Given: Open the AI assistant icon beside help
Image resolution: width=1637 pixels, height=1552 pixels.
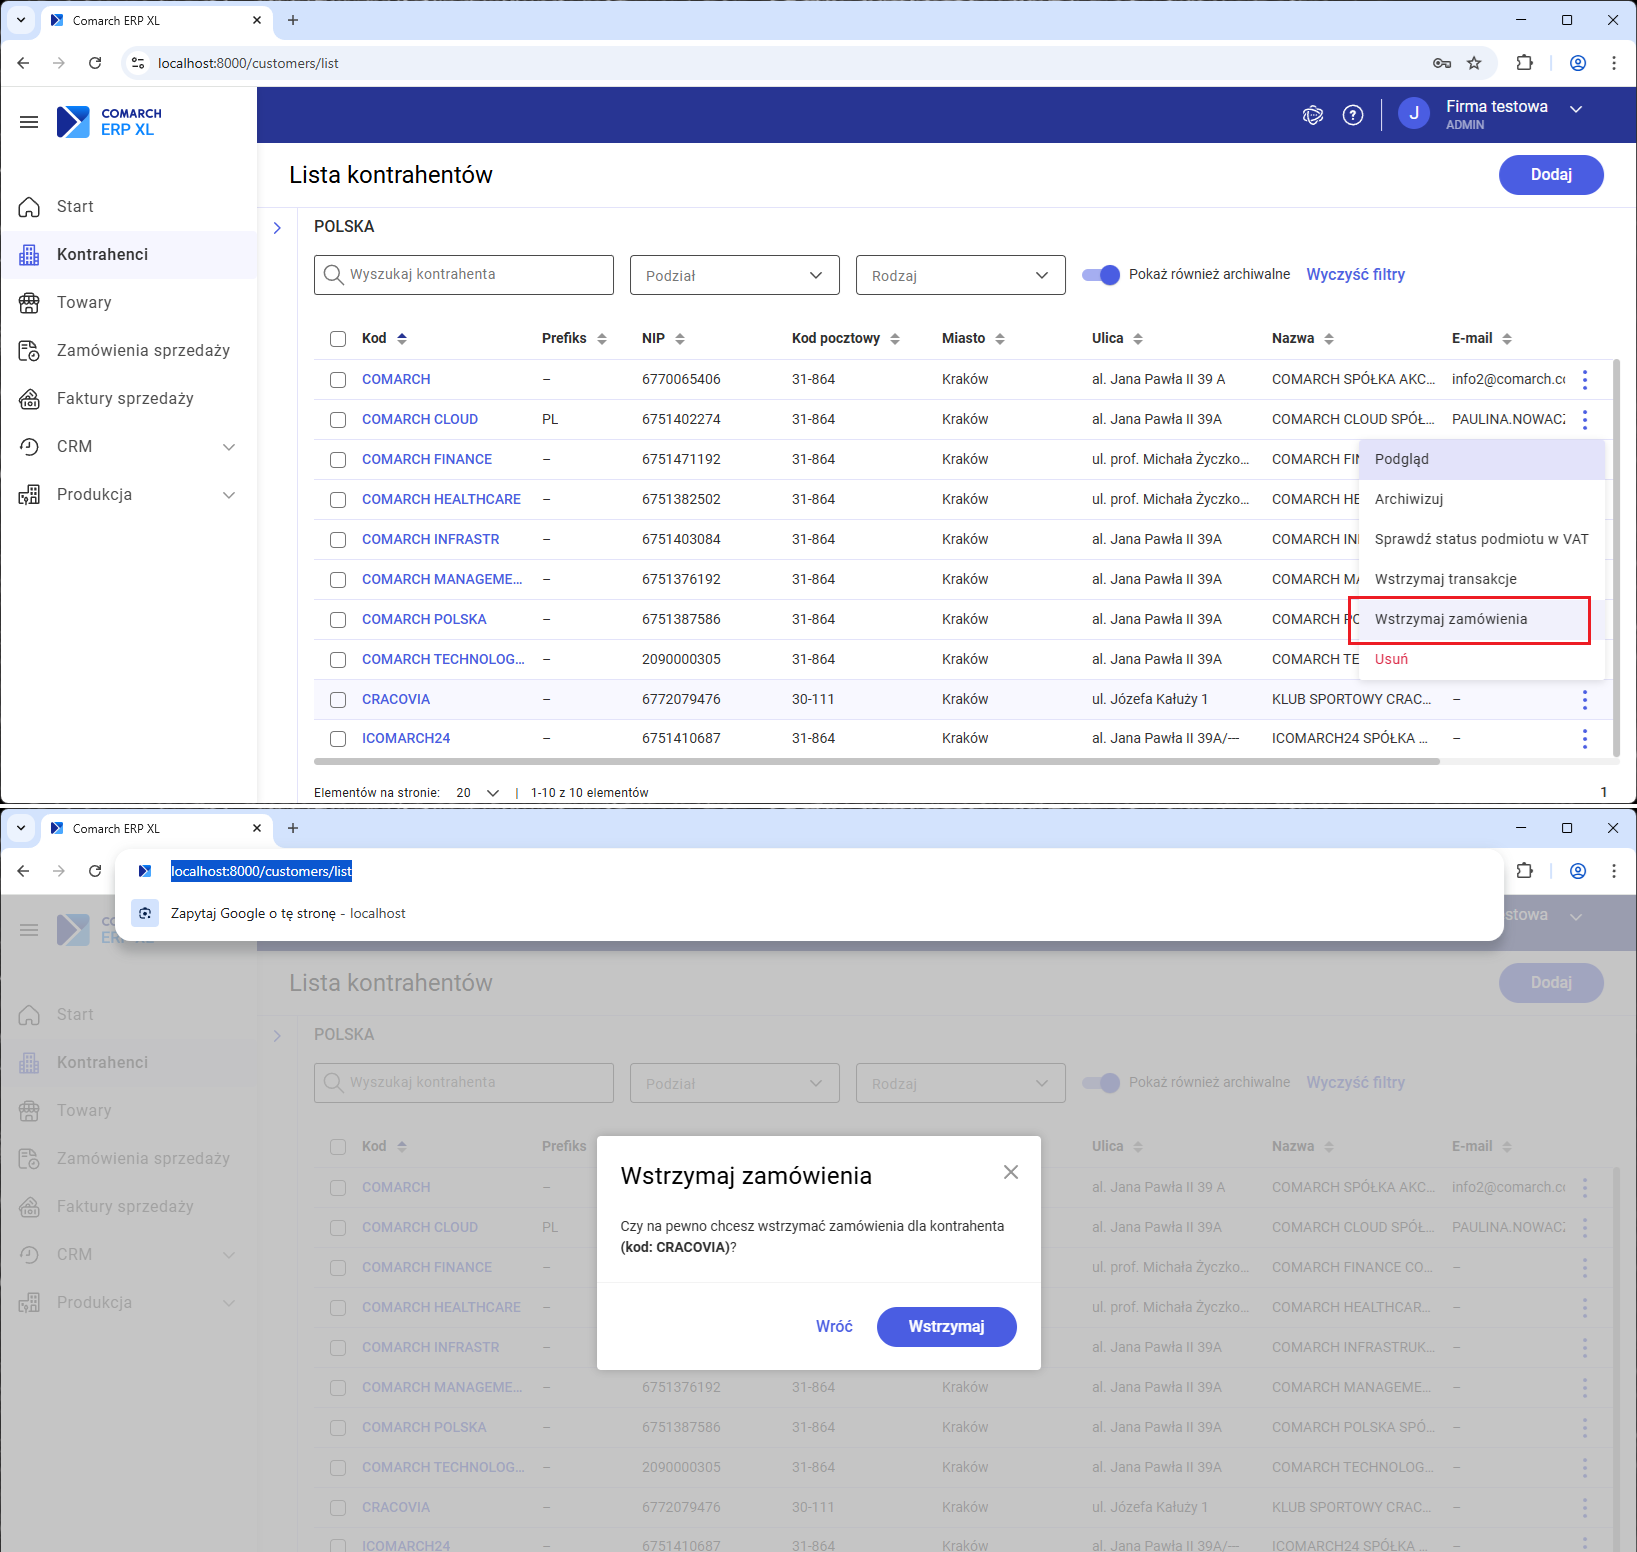Looking at the screenshot, I should click(1313, 115).
